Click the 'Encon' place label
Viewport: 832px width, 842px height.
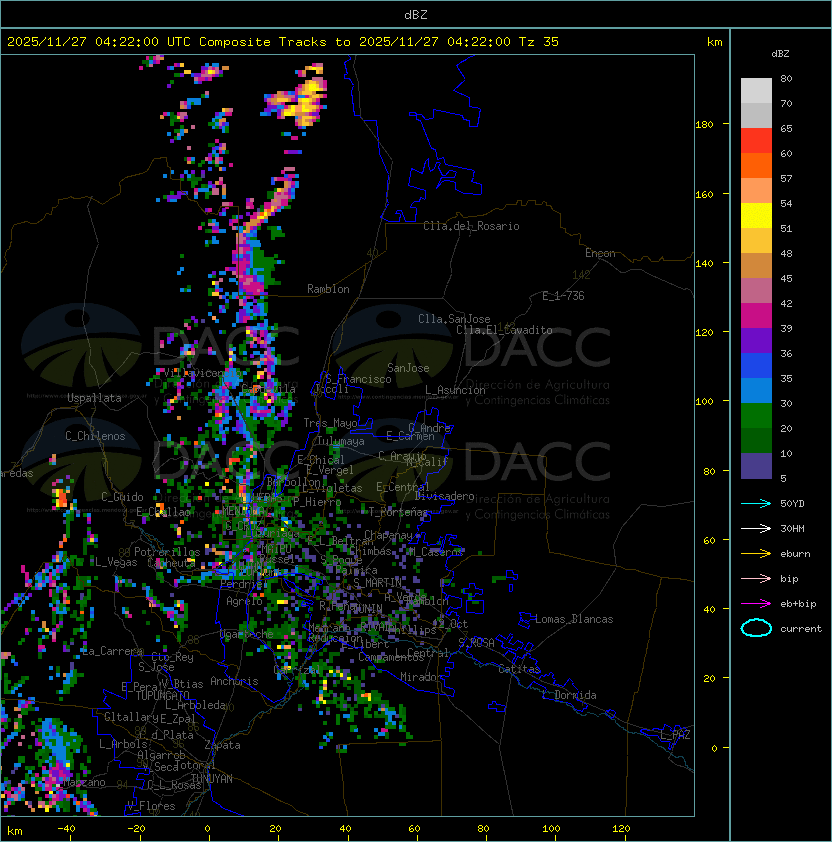point(600,253)
